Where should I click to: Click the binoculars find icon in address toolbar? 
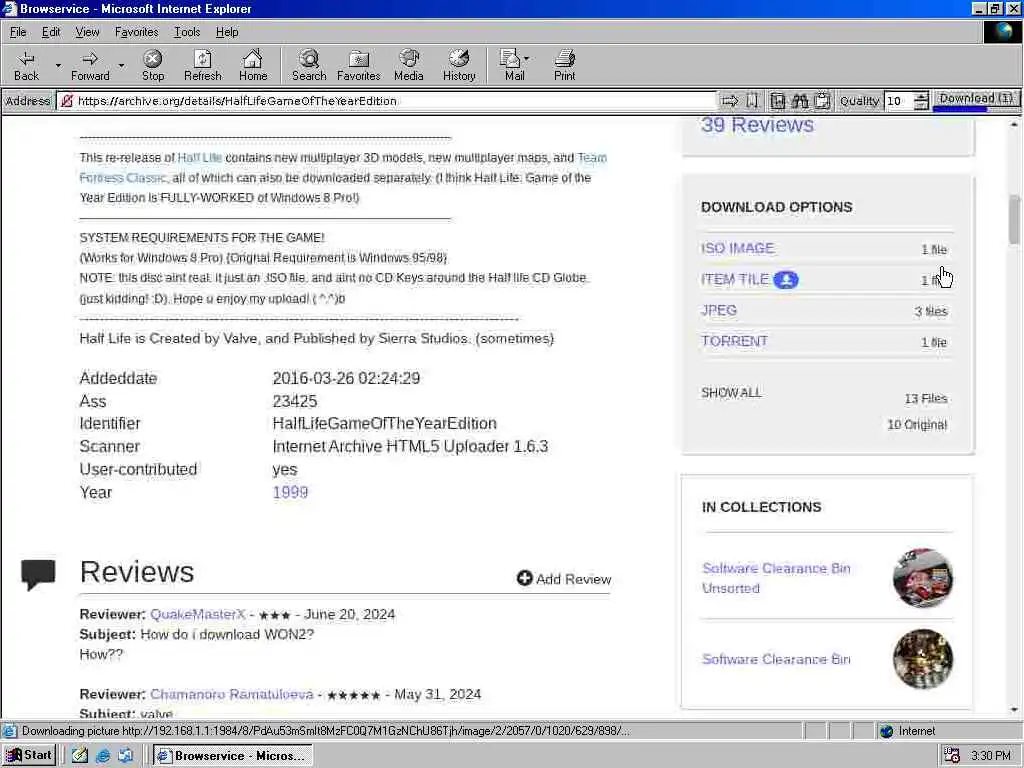[800, 101]
